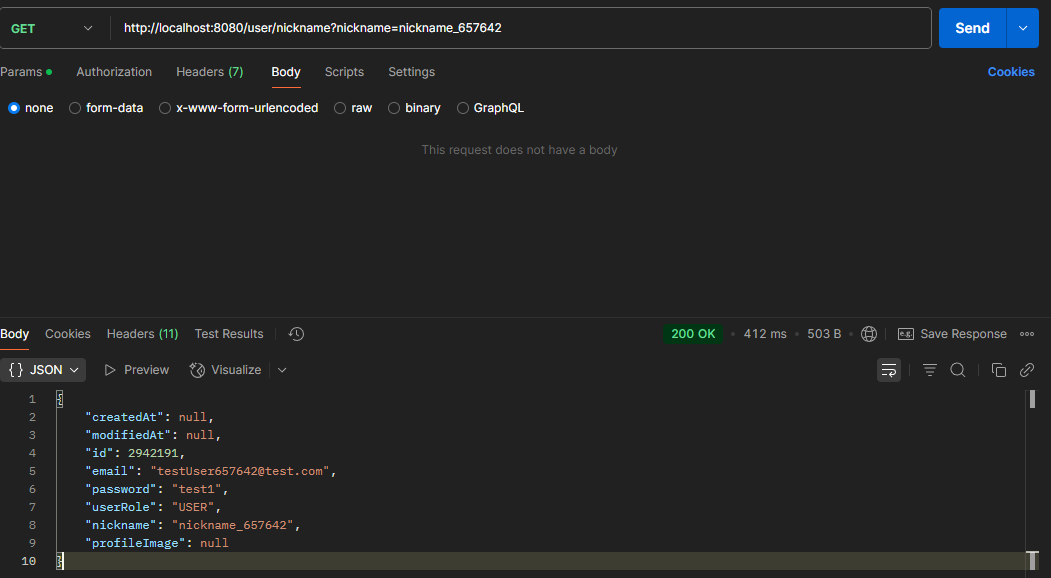Open the Scripts tab
Image resolution: width=1051 pixels, height=578 pixels.
(x=345, y=72)
